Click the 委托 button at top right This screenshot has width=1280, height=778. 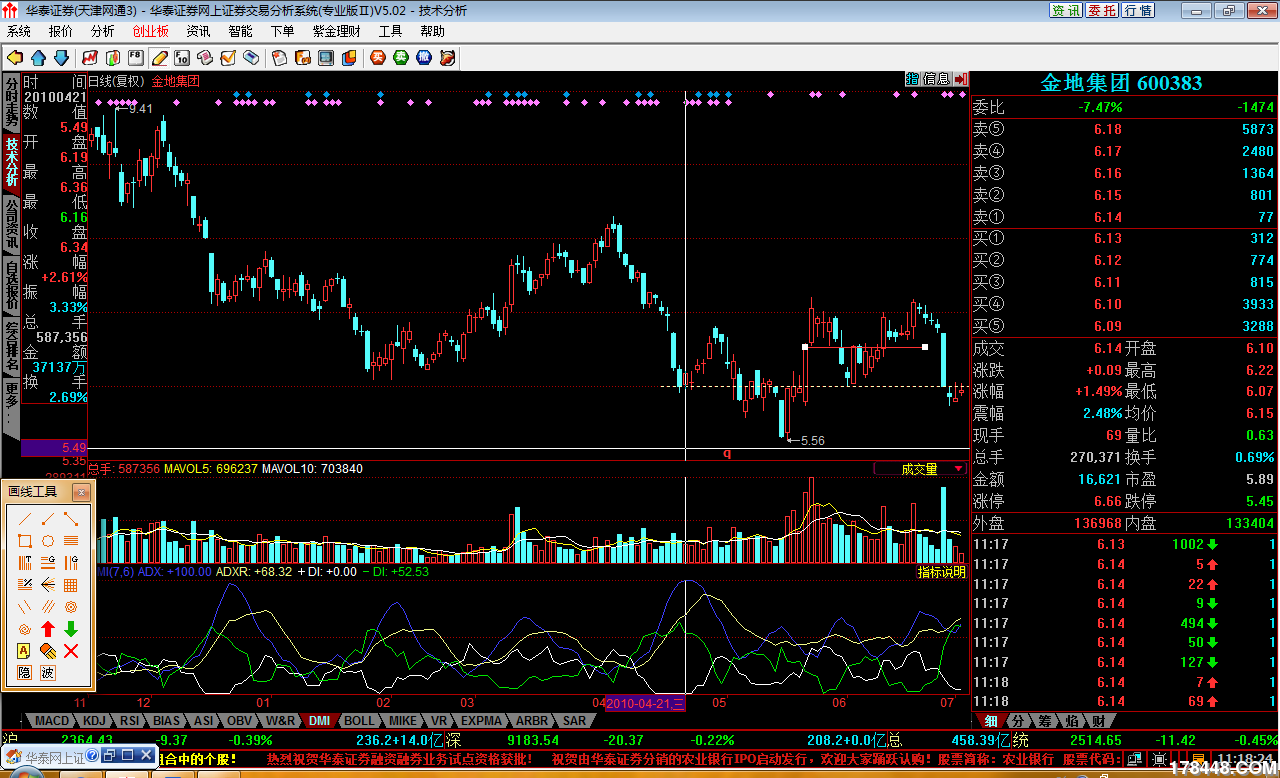(1102, 10)
